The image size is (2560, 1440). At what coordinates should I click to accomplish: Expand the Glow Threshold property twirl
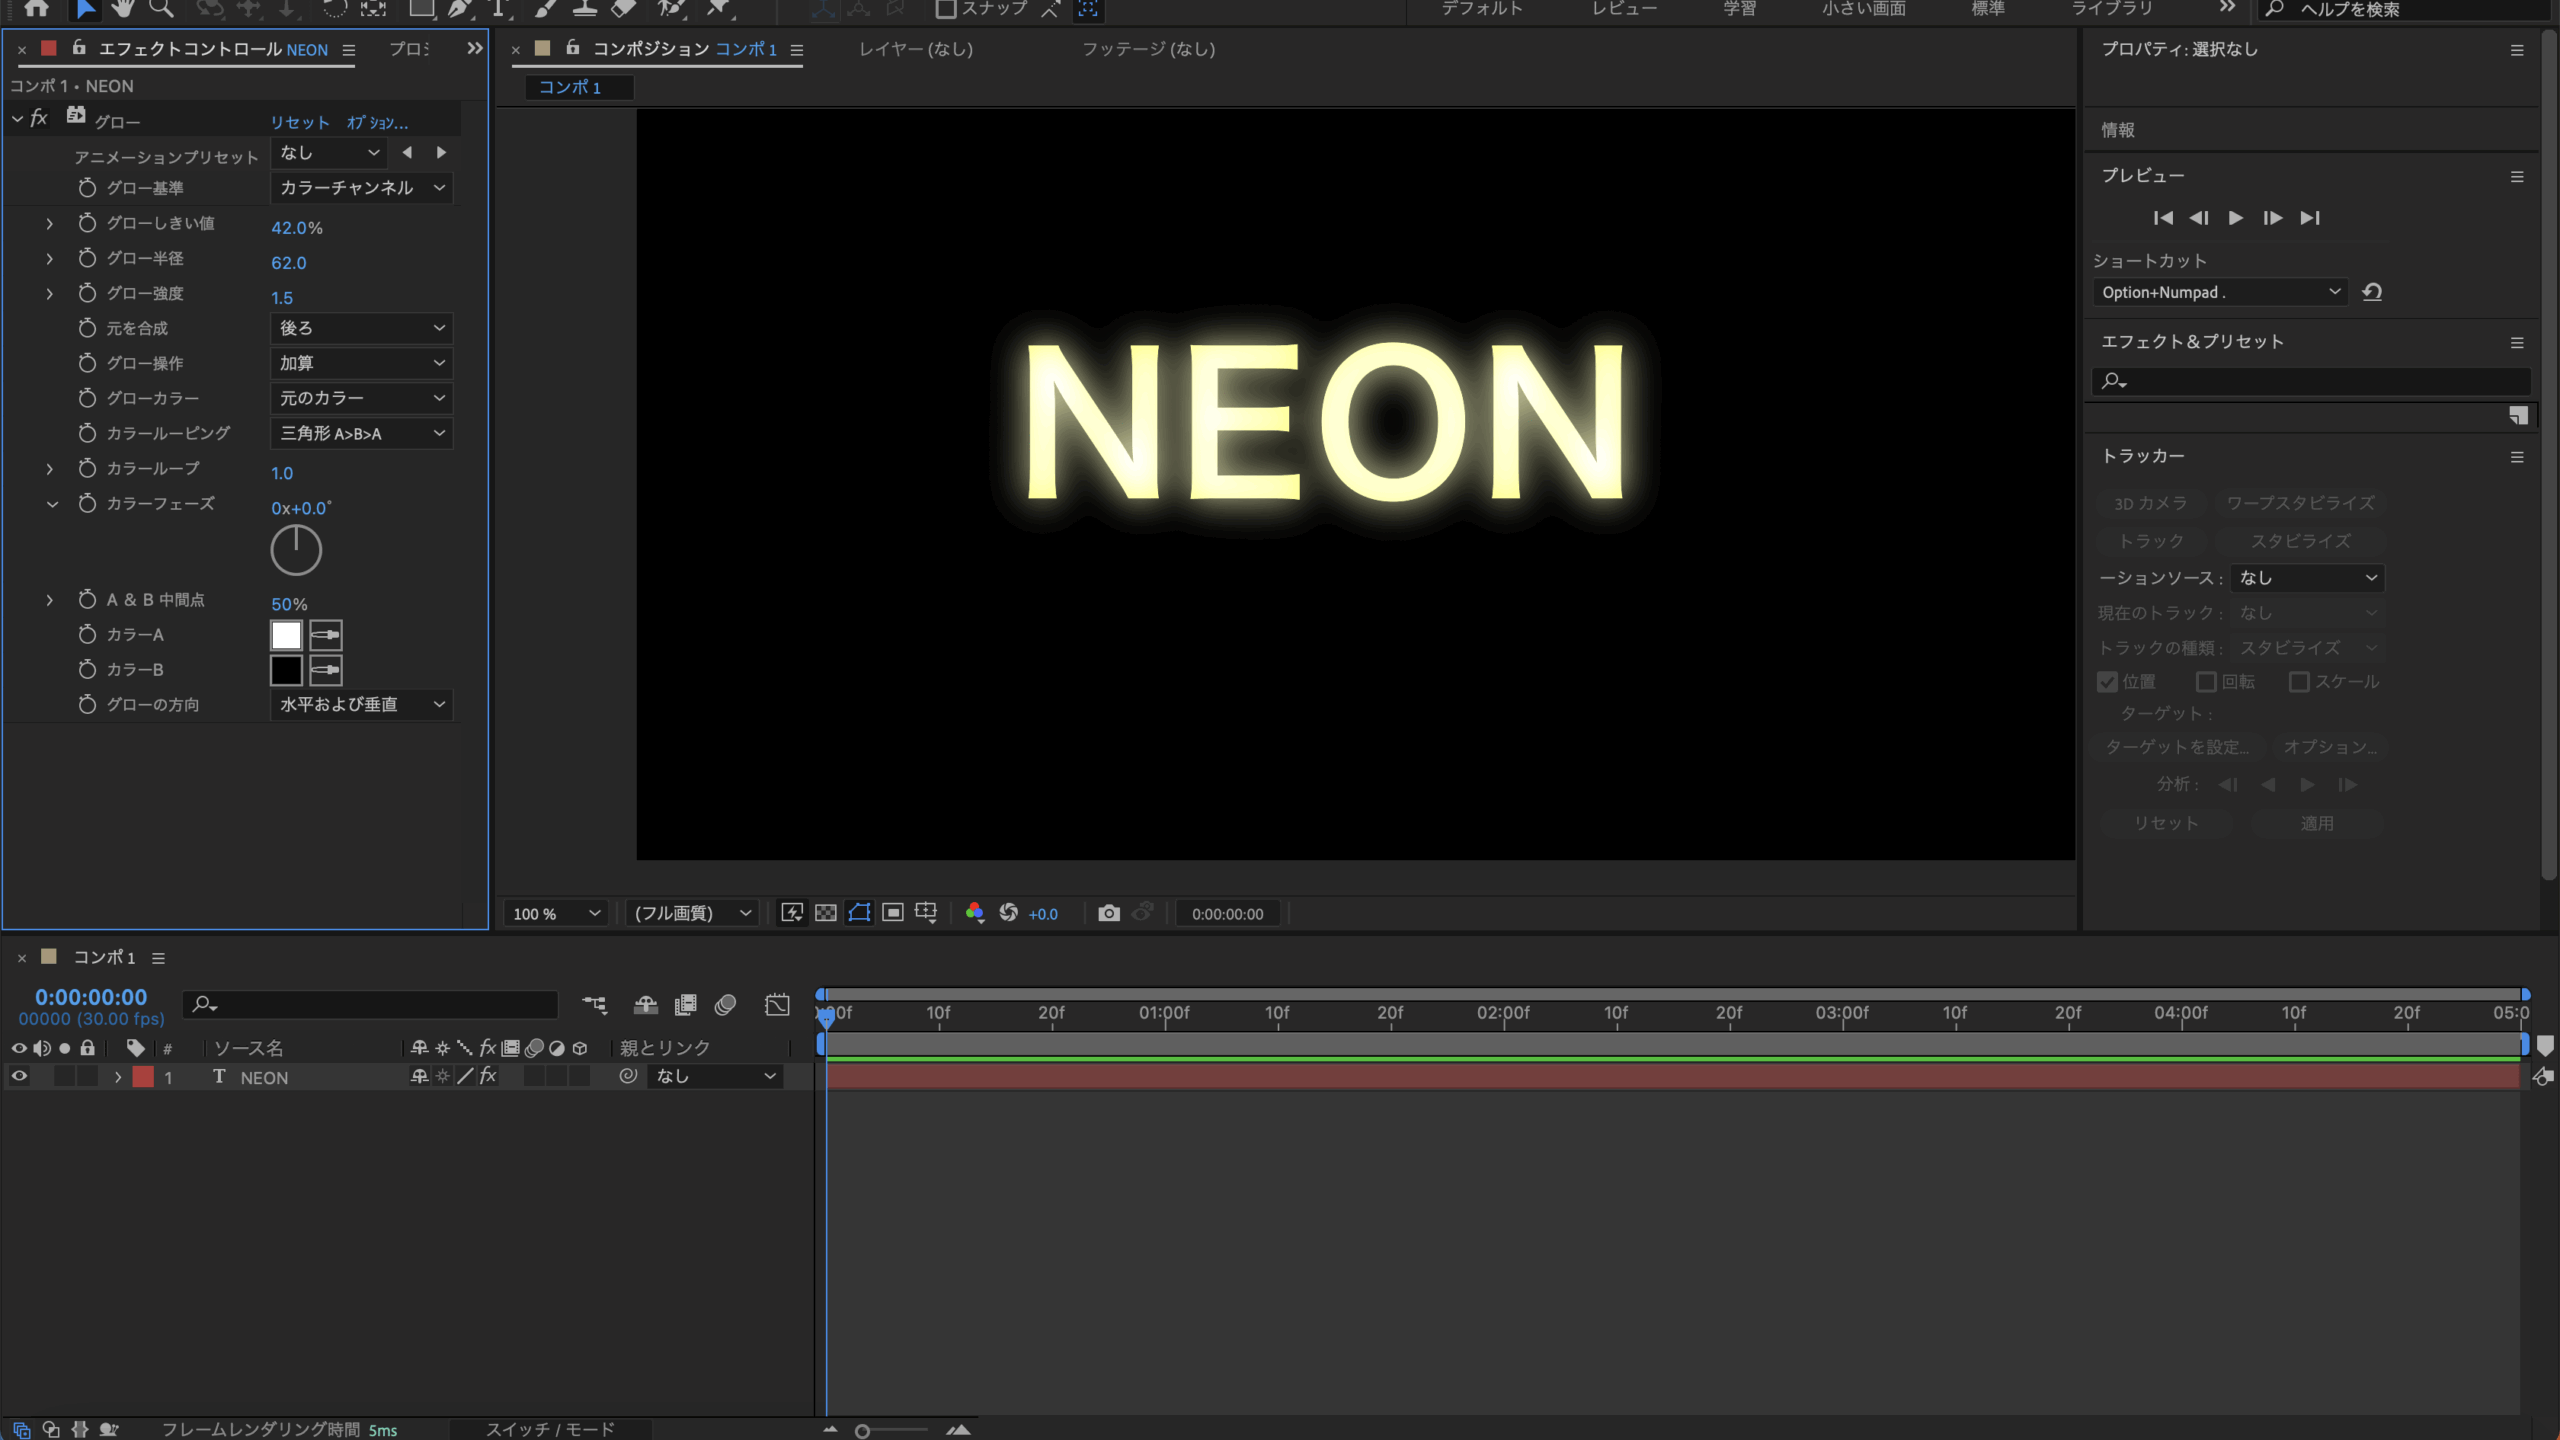coord(49,224)
